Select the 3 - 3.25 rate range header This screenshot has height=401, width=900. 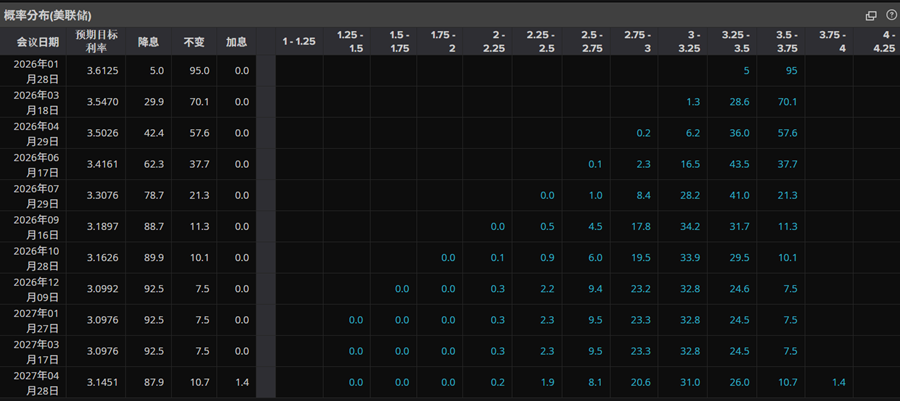point(689,42)
